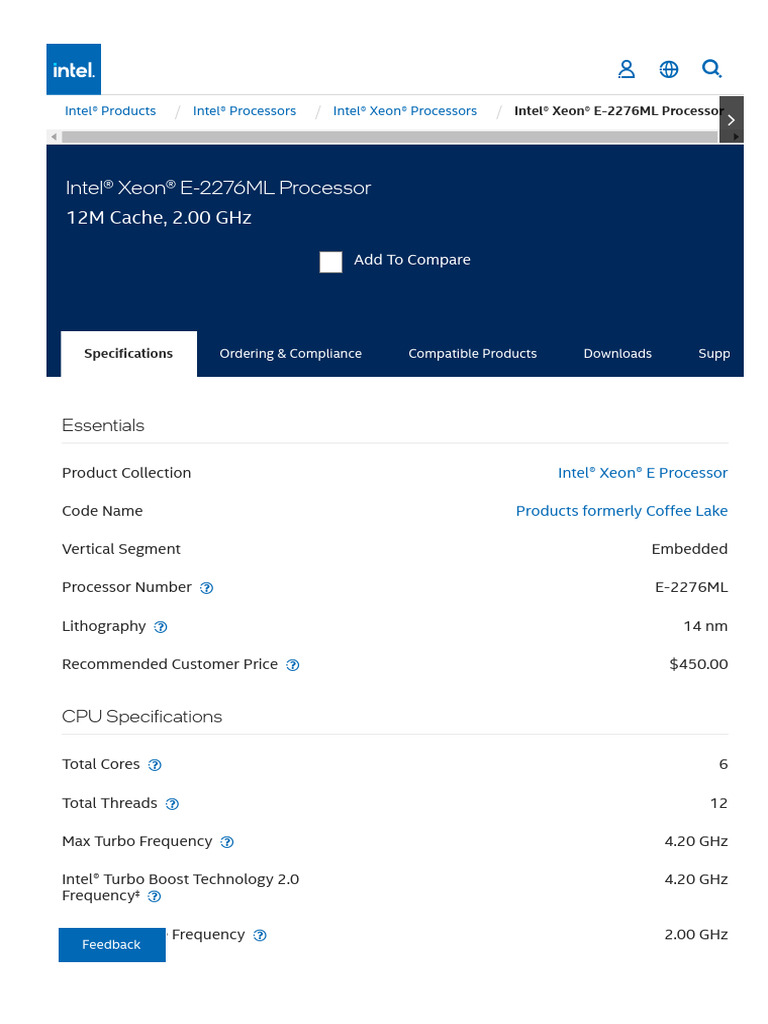The height and width of the screenshot is (1024, 768).
Task: Open the language globe icon
Action: 669,69
